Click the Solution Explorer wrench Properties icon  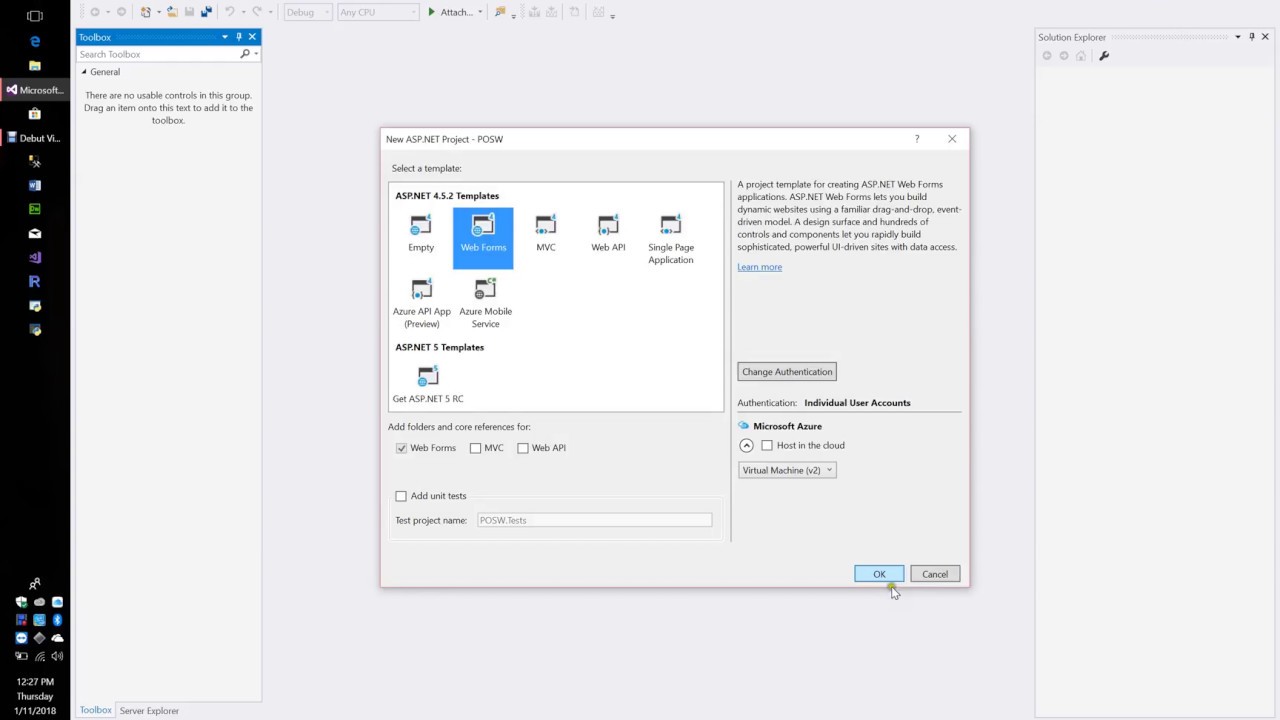tap(1104, 56)
